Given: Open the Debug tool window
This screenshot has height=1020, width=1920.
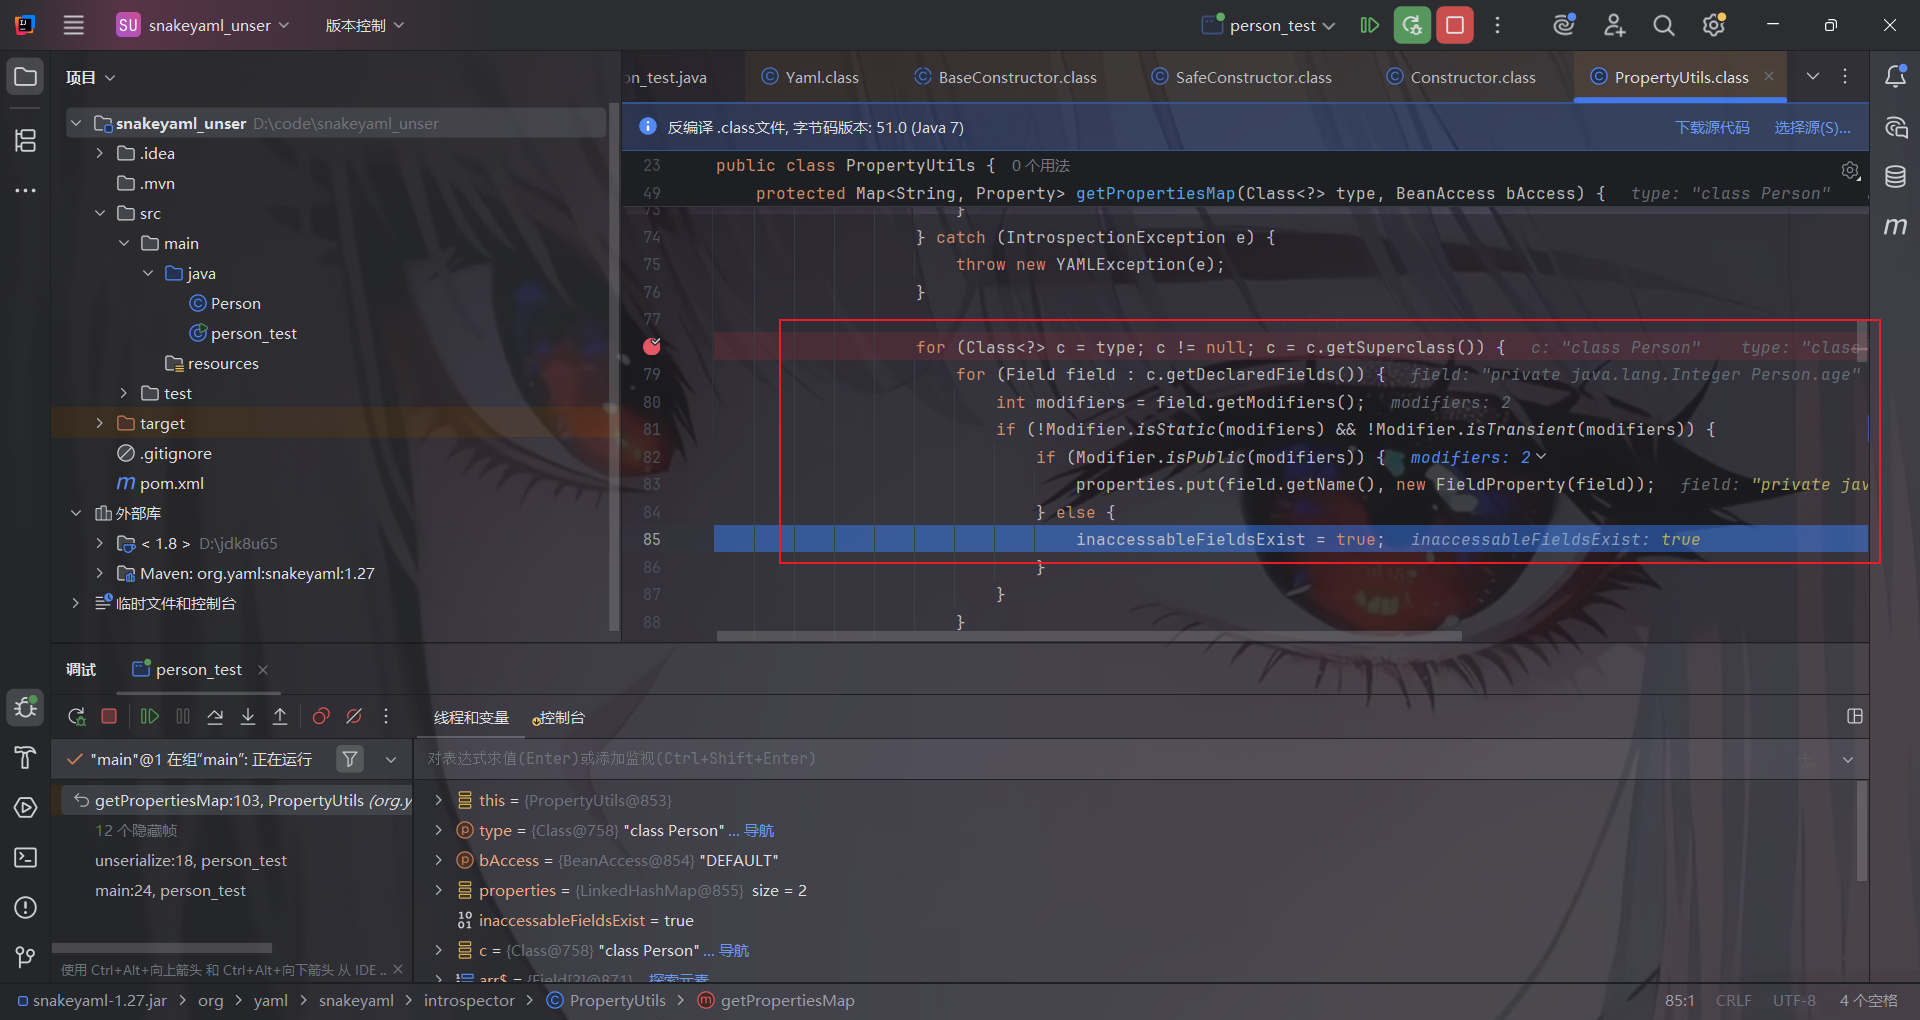Looking at the screenshot, I should point(26,708).
